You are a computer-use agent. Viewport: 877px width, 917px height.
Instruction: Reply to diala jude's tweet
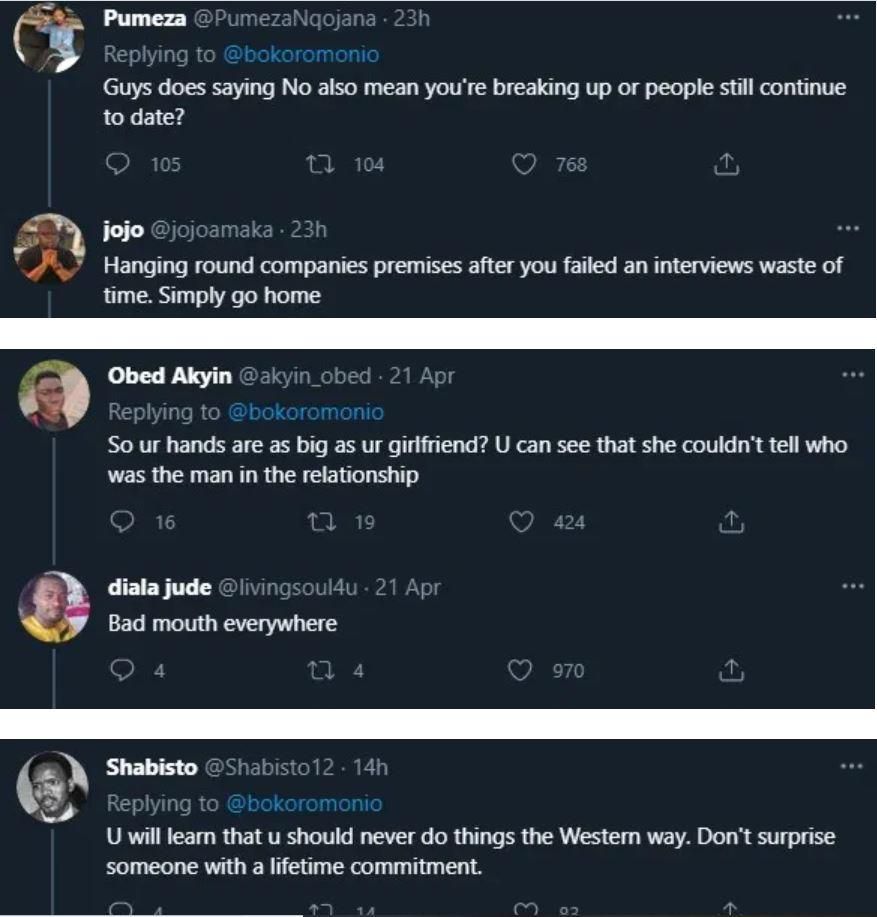coord(122,670)
